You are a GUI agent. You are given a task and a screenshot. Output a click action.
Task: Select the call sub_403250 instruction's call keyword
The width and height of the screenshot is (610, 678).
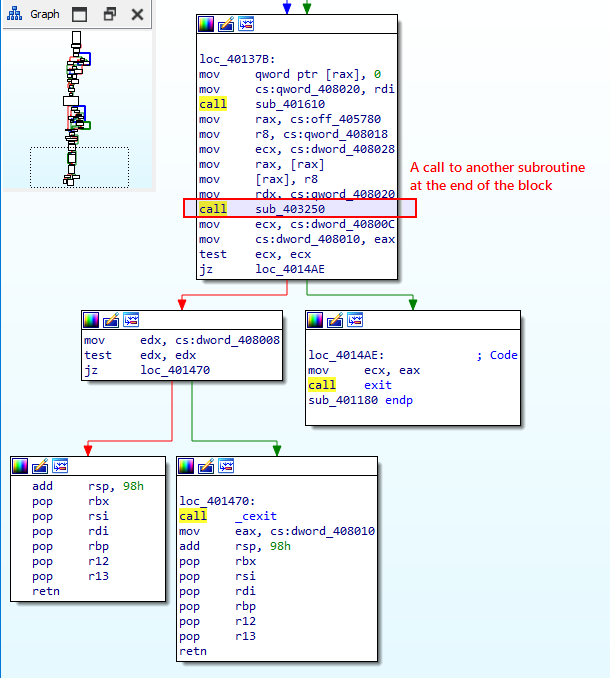213,209
